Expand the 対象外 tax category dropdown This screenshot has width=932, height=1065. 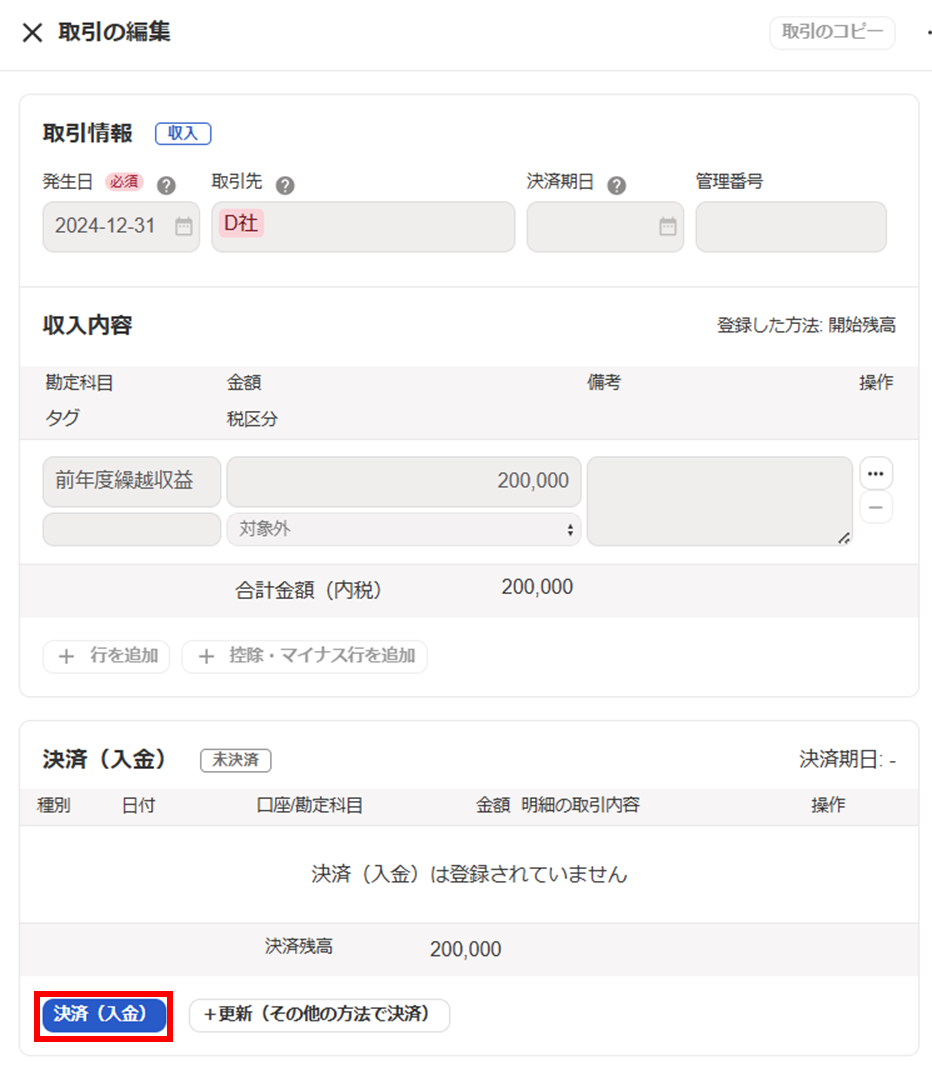coord(404,529)
